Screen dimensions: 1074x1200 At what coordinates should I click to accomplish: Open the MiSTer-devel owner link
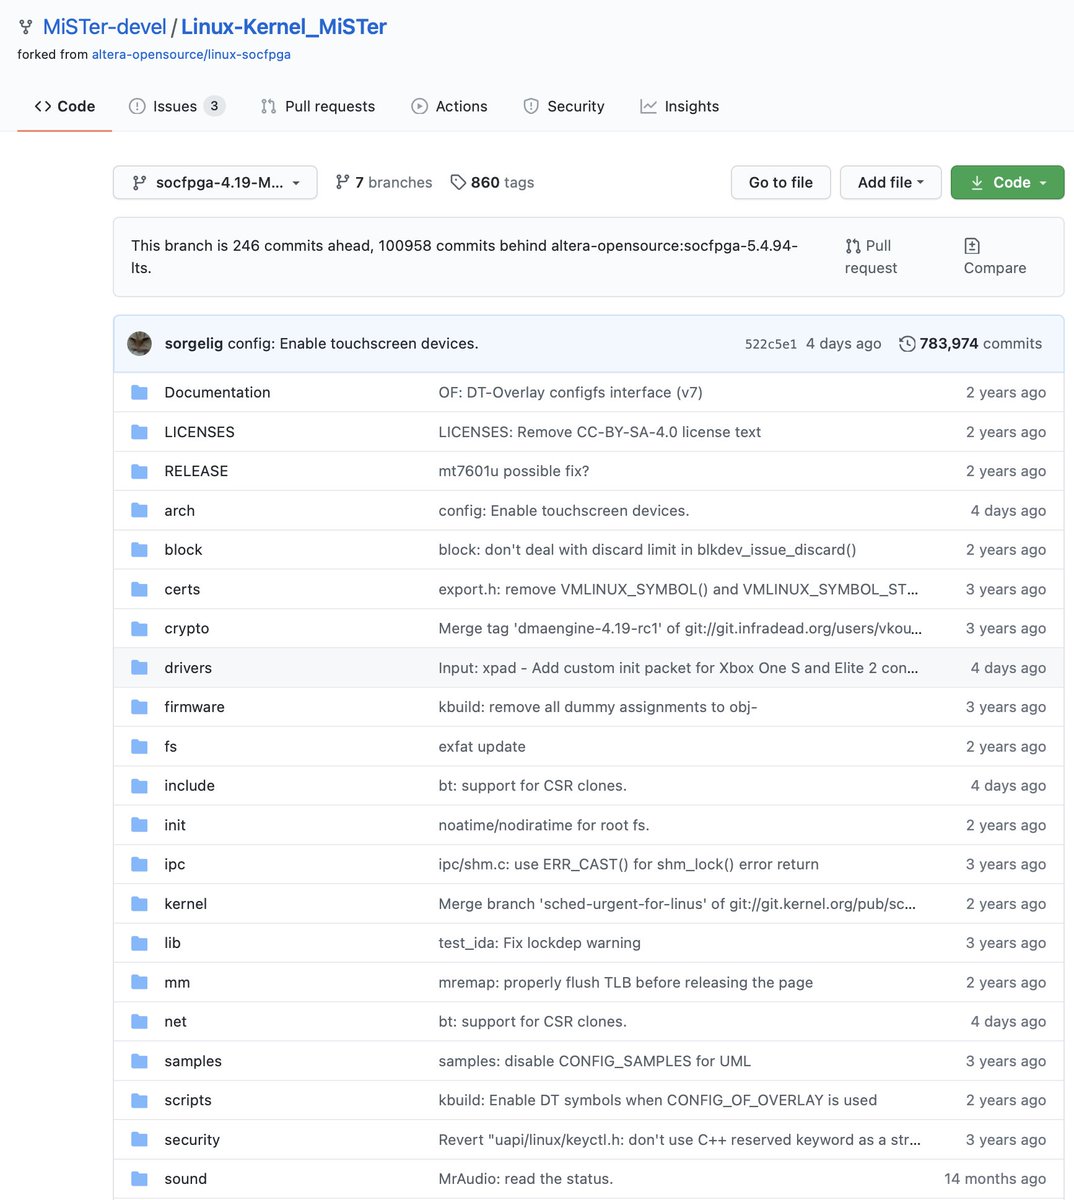pyautogui.click(x=104, y=27)
